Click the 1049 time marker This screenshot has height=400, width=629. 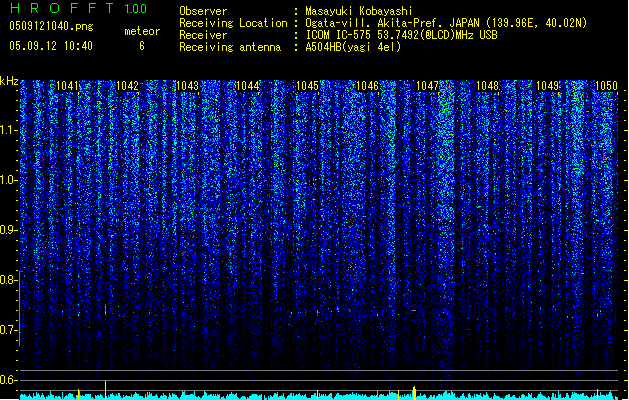tap(548, 86)
